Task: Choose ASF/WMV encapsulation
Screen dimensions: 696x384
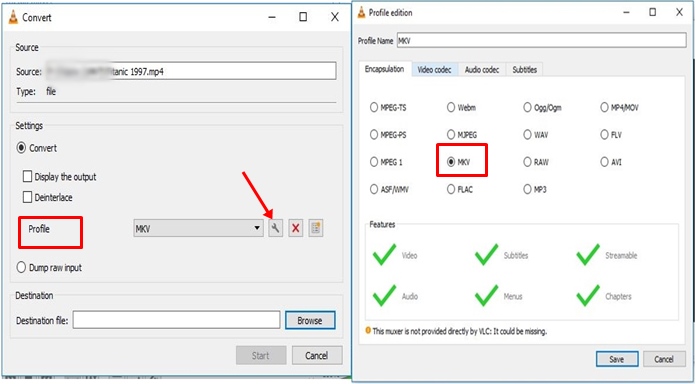Action: [374, 190]
